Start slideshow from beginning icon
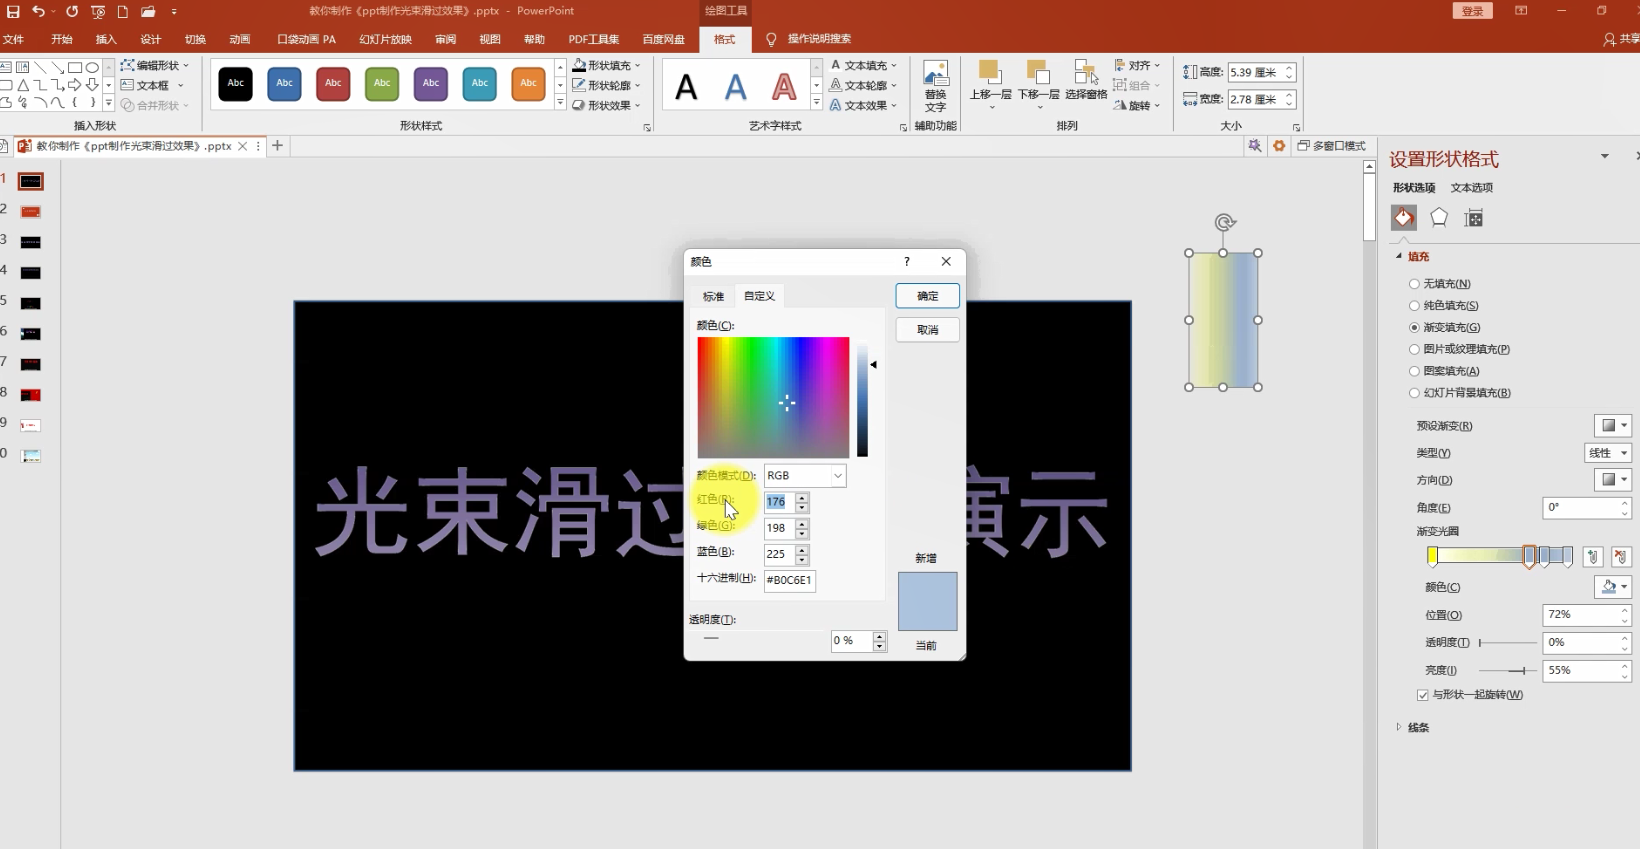1640x849 pixels. click(98, 12)
